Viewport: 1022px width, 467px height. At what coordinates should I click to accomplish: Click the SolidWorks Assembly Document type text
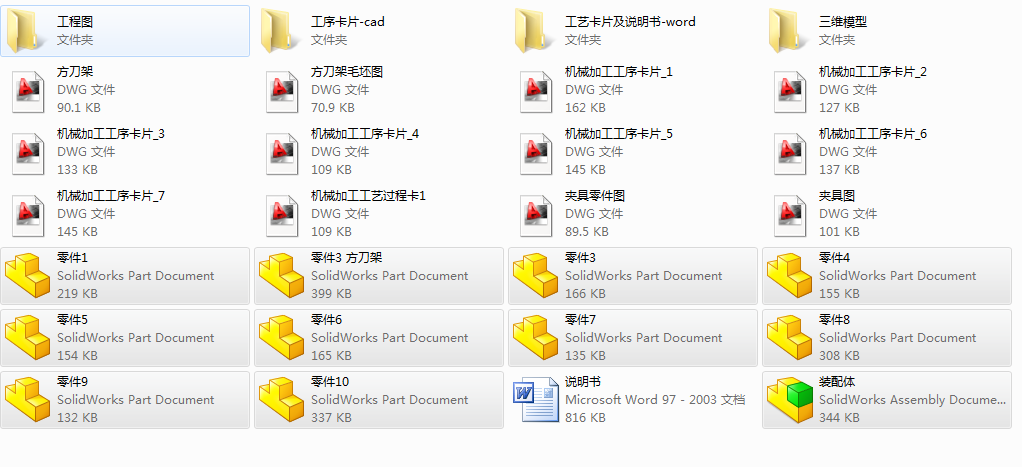click(x=912, y=400)
